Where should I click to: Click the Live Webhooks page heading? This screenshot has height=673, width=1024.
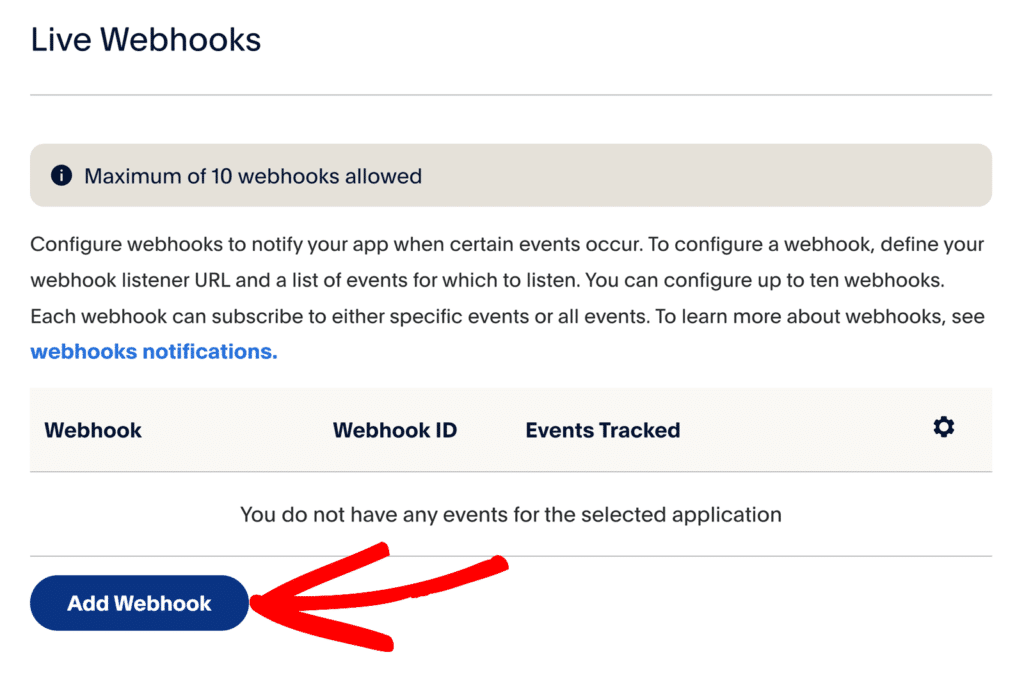click(x=146, y=40)
